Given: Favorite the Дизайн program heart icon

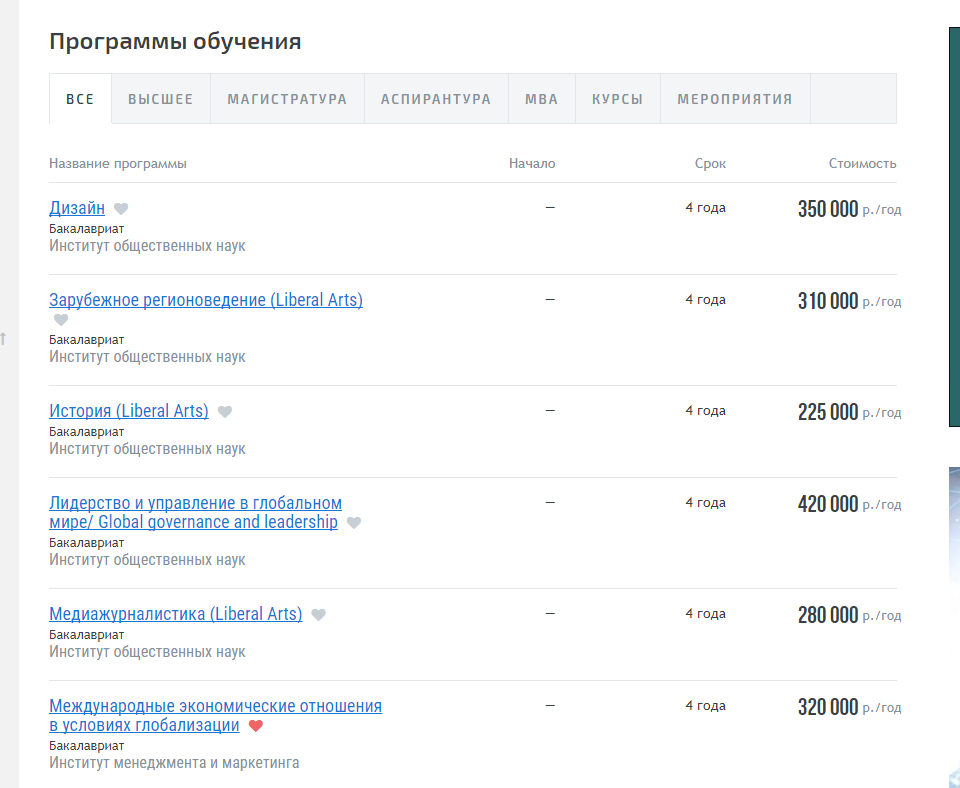Looking at the screenshot, I should pos(121,209).
